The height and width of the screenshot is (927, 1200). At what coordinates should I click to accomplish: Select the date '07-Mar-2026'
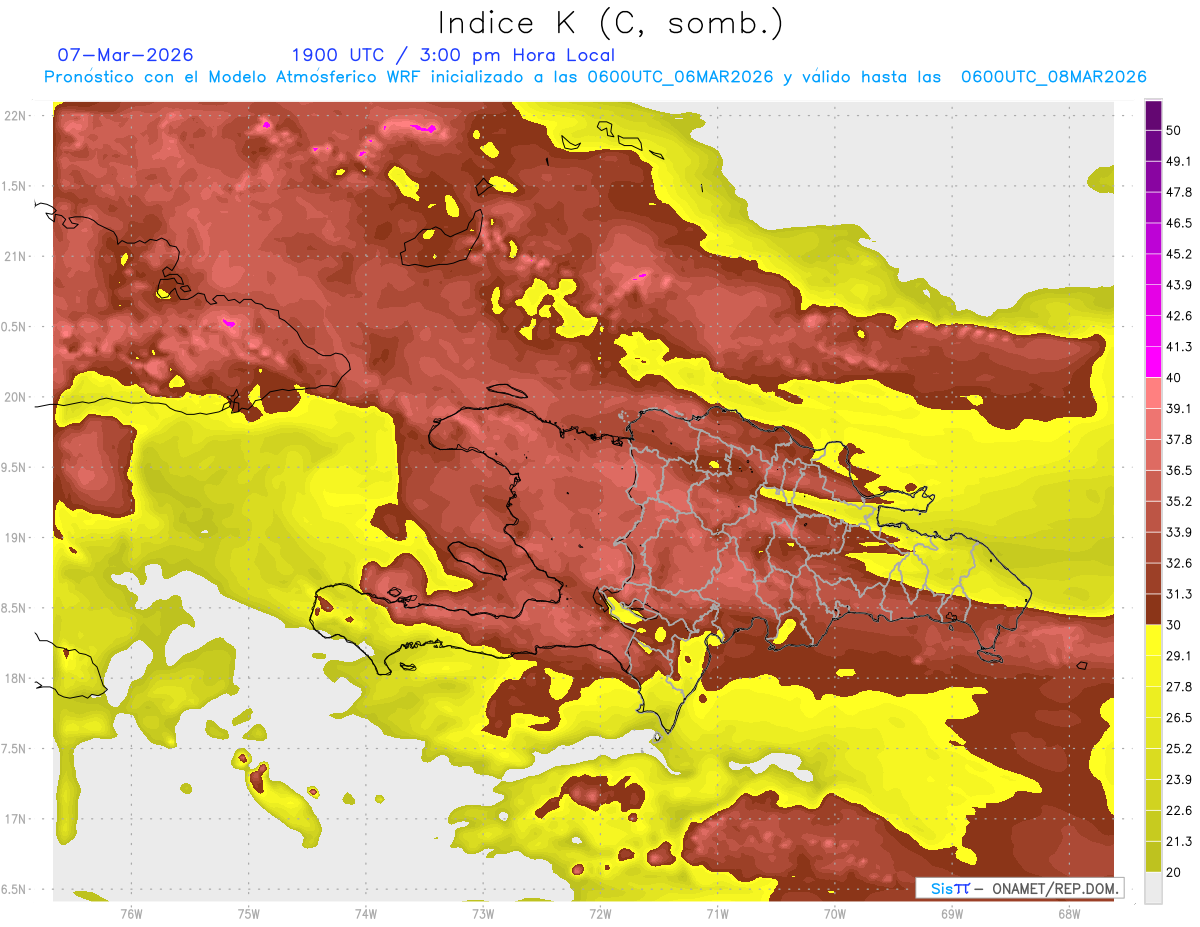pyautogui.click(x=126, y=55)
